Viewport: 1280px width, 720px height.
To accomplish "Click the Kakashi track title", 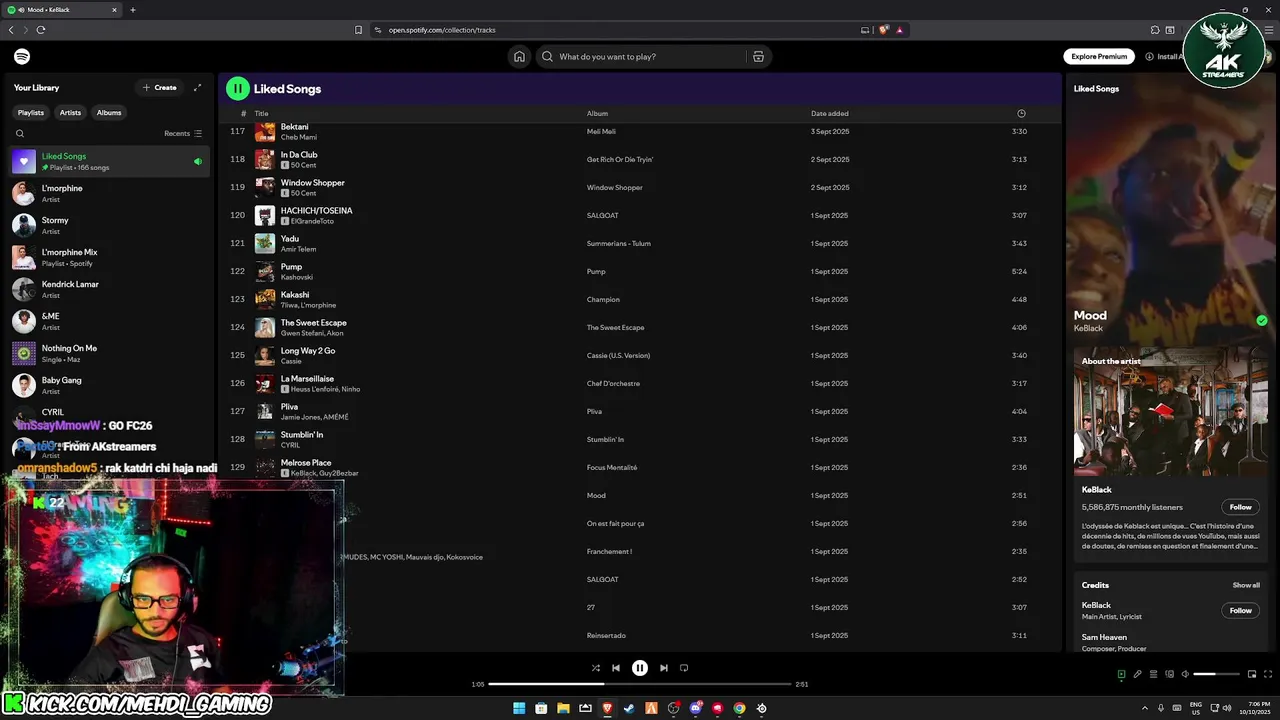I will [x=295, y=295].
